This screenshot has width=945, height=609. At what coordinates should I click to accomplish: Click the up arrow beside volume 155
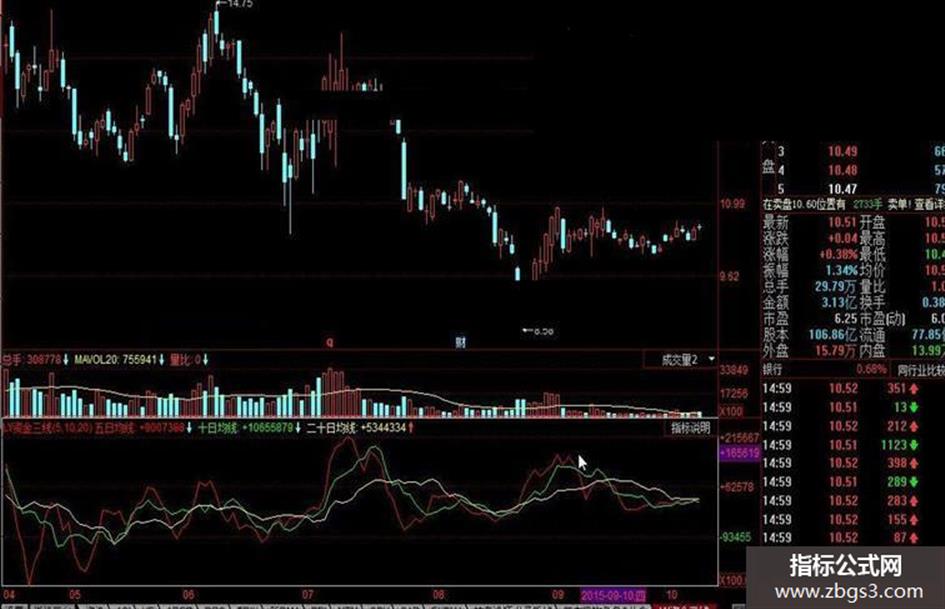coord(914,519)
